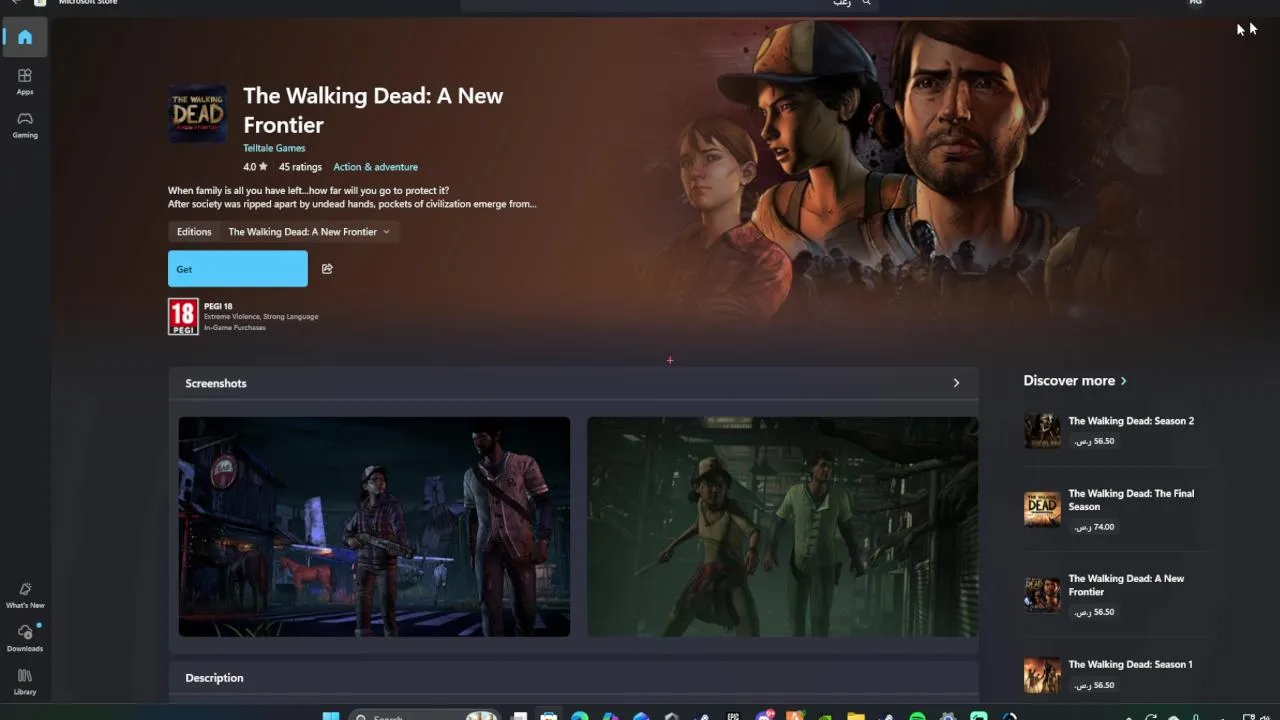This screenshot has height=720, width=1280.
Task: Expand Screenshots section chevron
Action: coord(956,383)
